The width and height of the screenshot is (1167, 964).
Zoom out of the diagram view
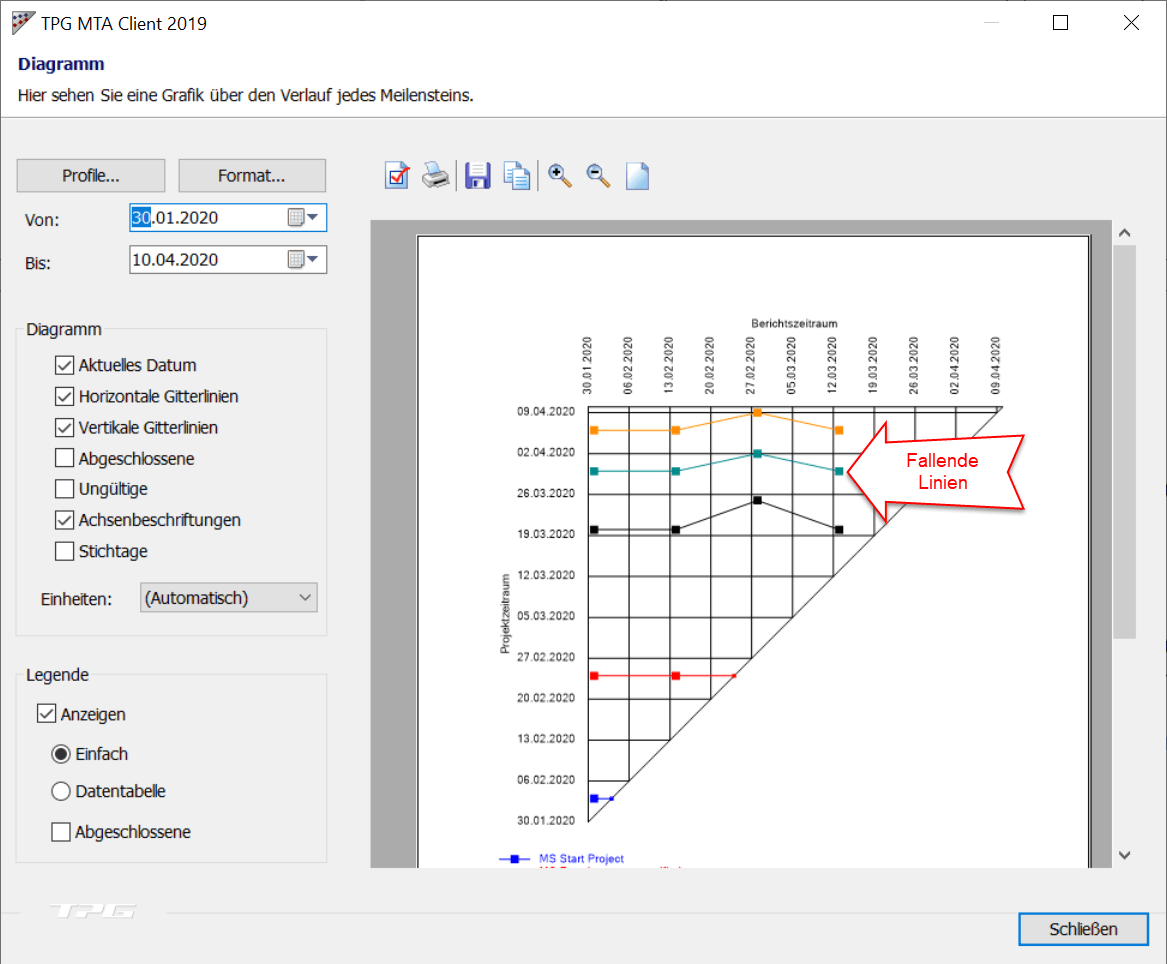pyautogui.click(x=596, y=175)
